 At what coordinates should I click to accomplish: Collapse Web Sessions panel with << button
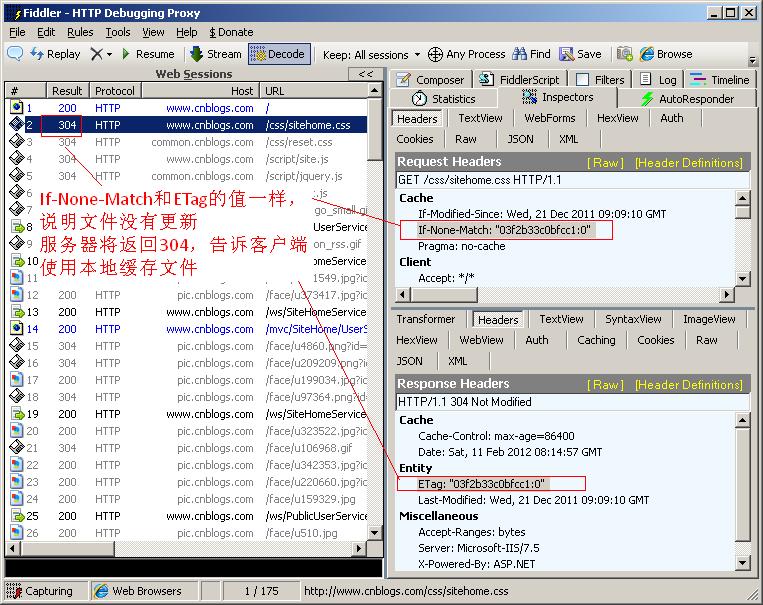point(365,74)
